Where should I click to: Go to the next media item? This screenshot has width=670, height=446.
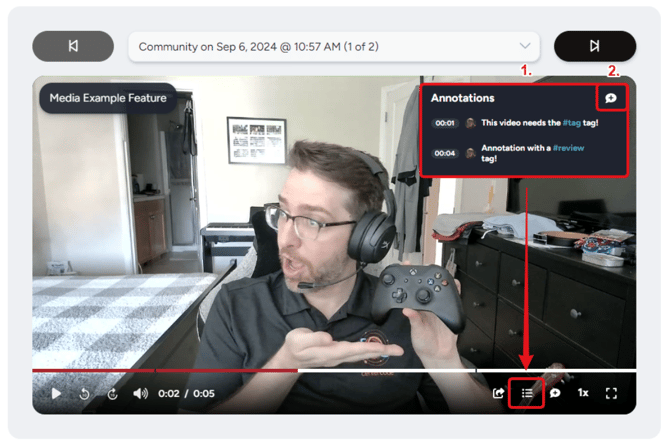(x=594, y=46)
